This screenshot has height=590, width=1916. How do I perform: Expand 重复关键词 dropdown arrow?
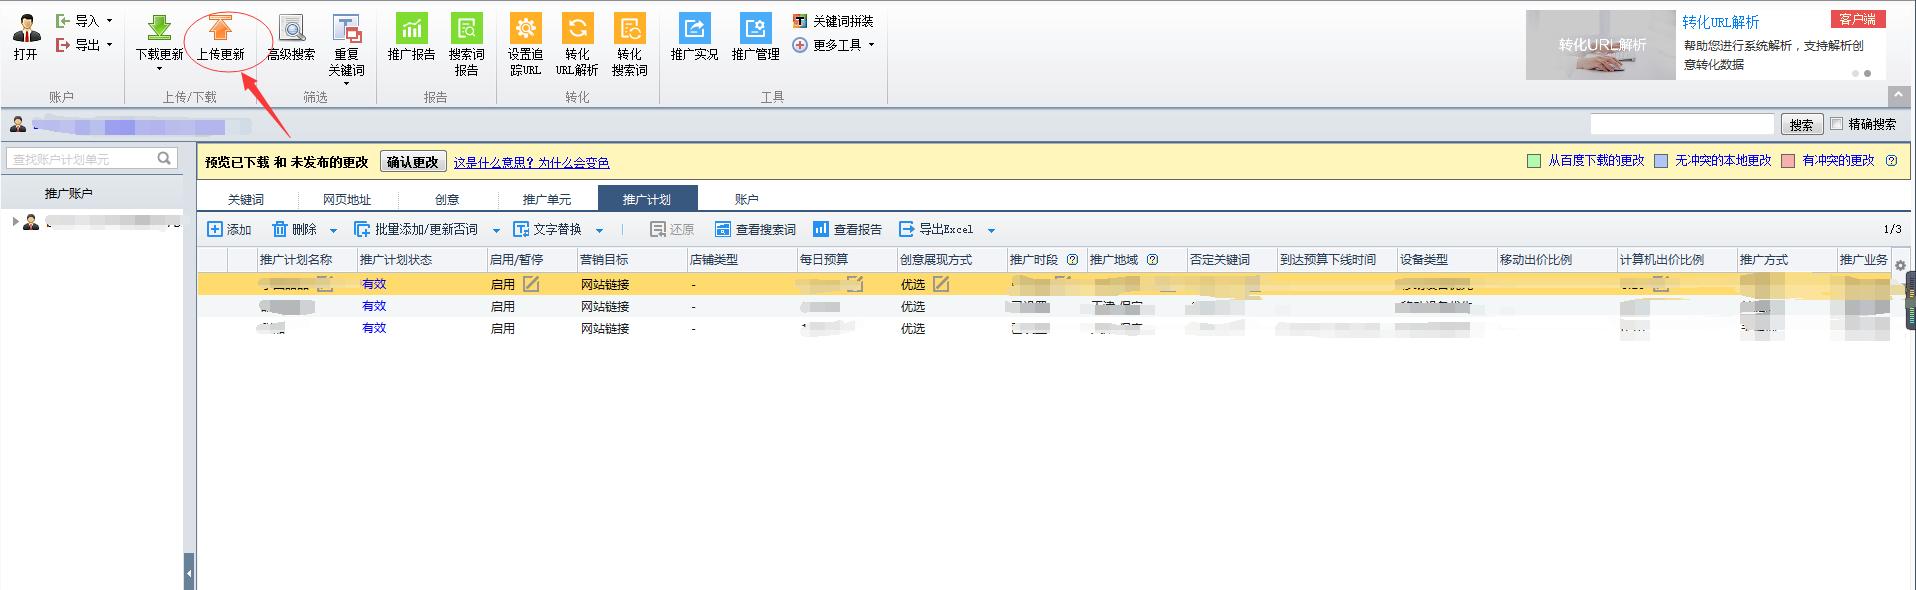click(346, 84)
